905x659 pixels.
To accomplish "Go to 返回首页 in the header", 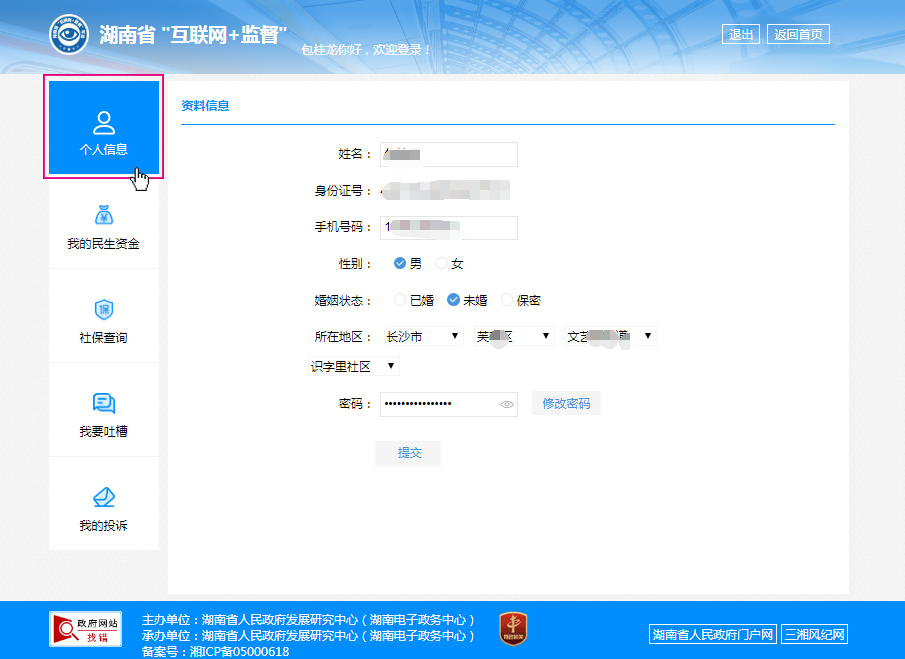I will pyautogui.click(x=799, y=35).
